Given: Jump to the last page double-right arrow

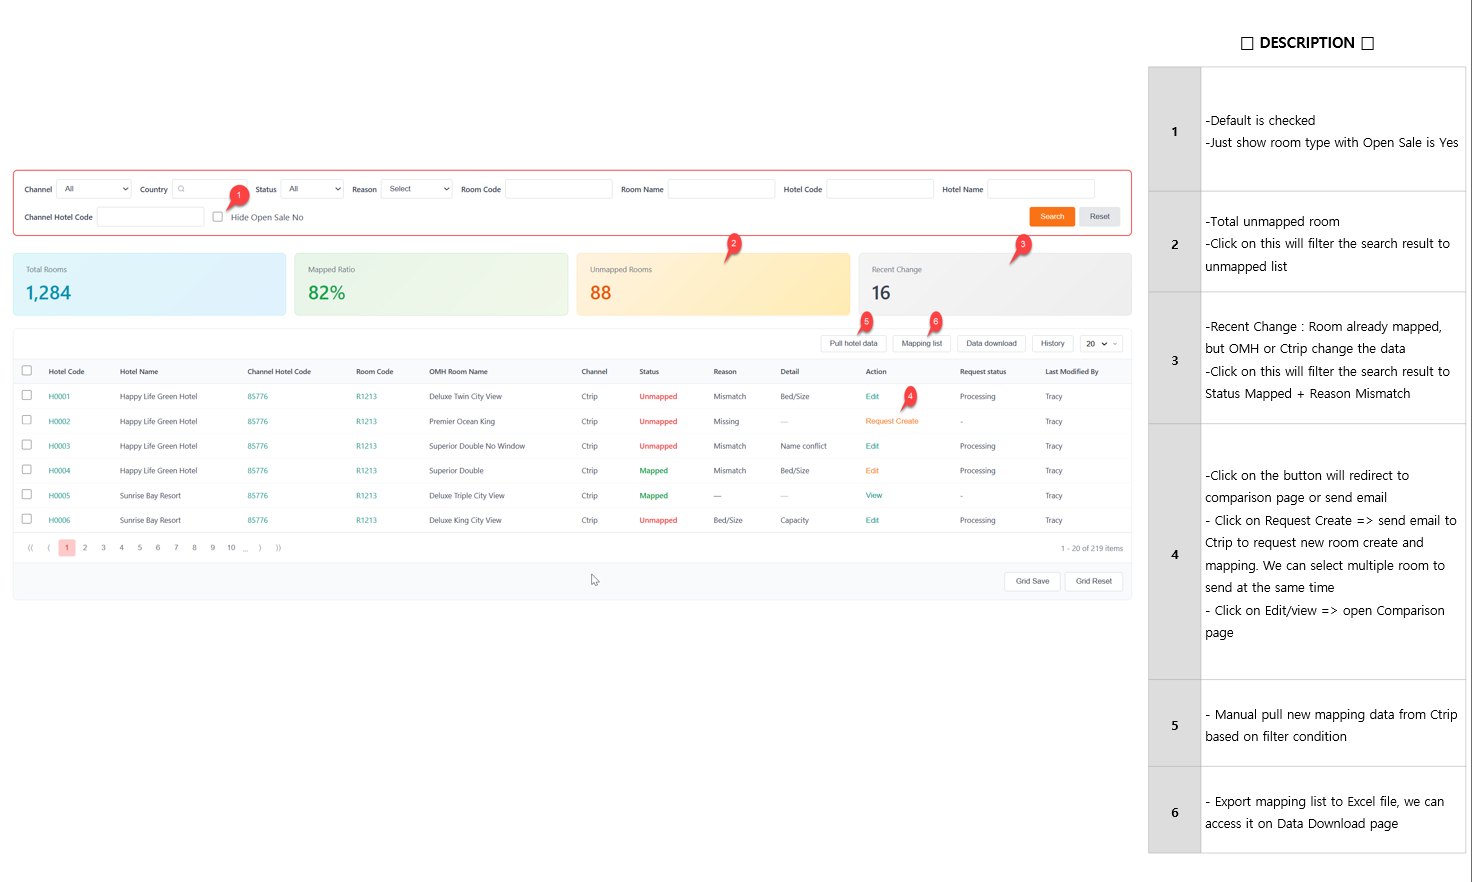Looking at the screenshot, I should [278, 548].
